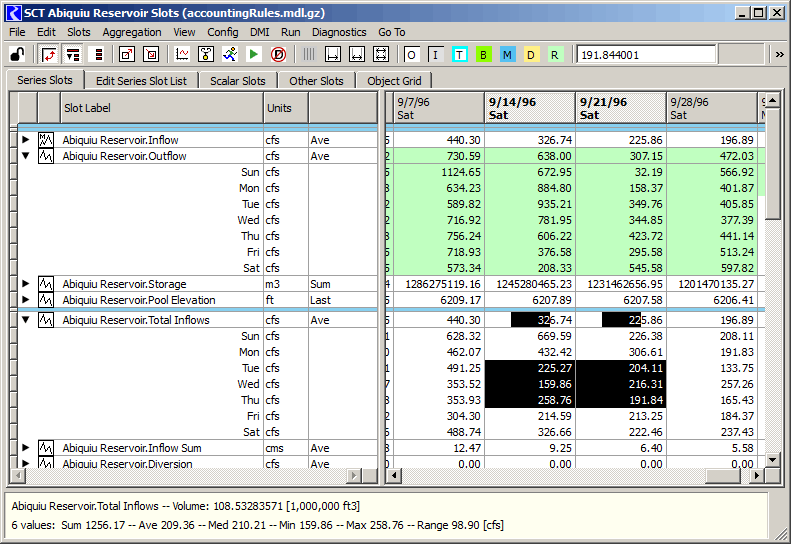Set the light green R flag
Screen dimensions: 791x544
point(554,55)
